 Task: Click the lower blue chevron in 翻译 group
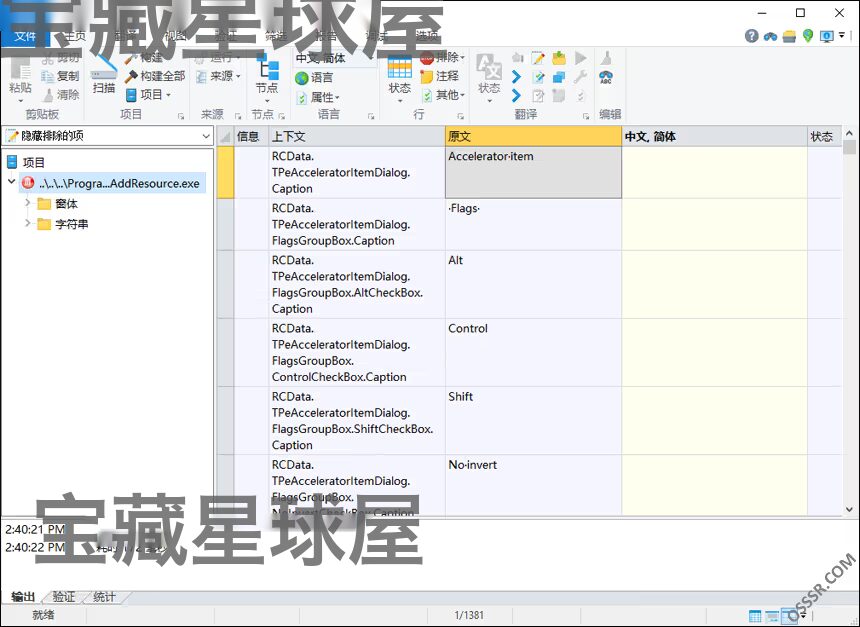coord(516,95)
